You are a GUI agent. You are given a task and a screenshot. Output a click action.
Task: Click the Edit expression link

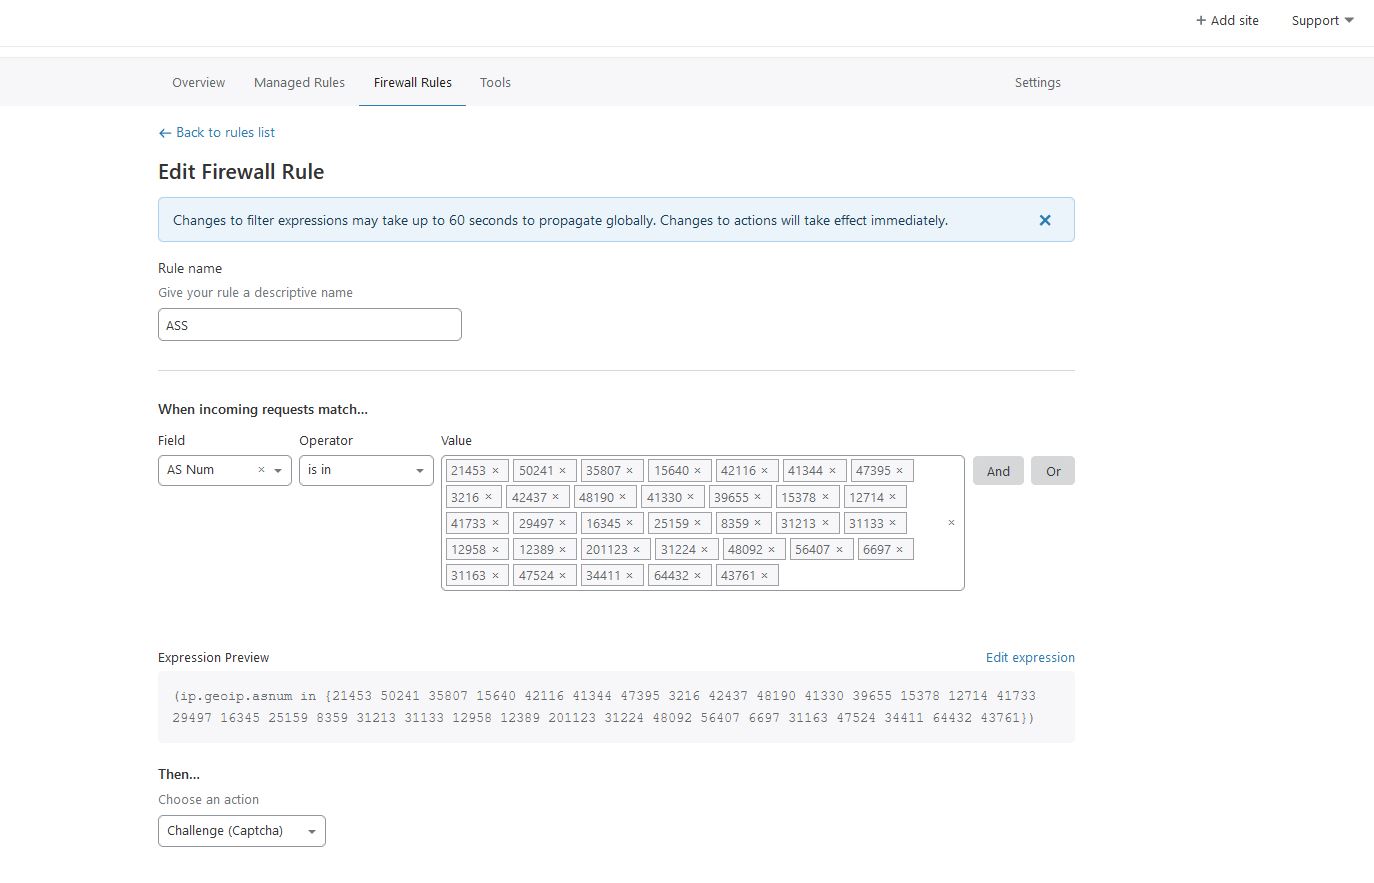coord(1030,657)
